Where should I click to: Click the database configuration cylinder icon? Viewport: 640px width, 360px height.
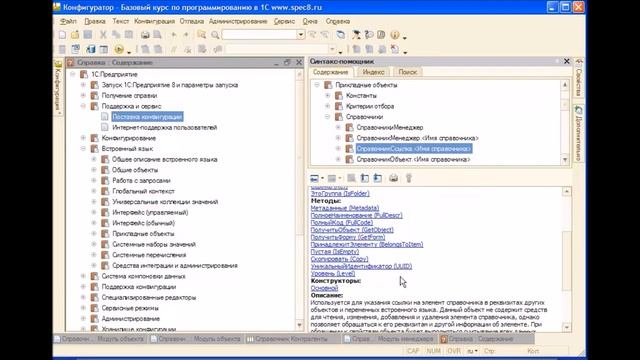pyautogui.click(x=91, y=50)
